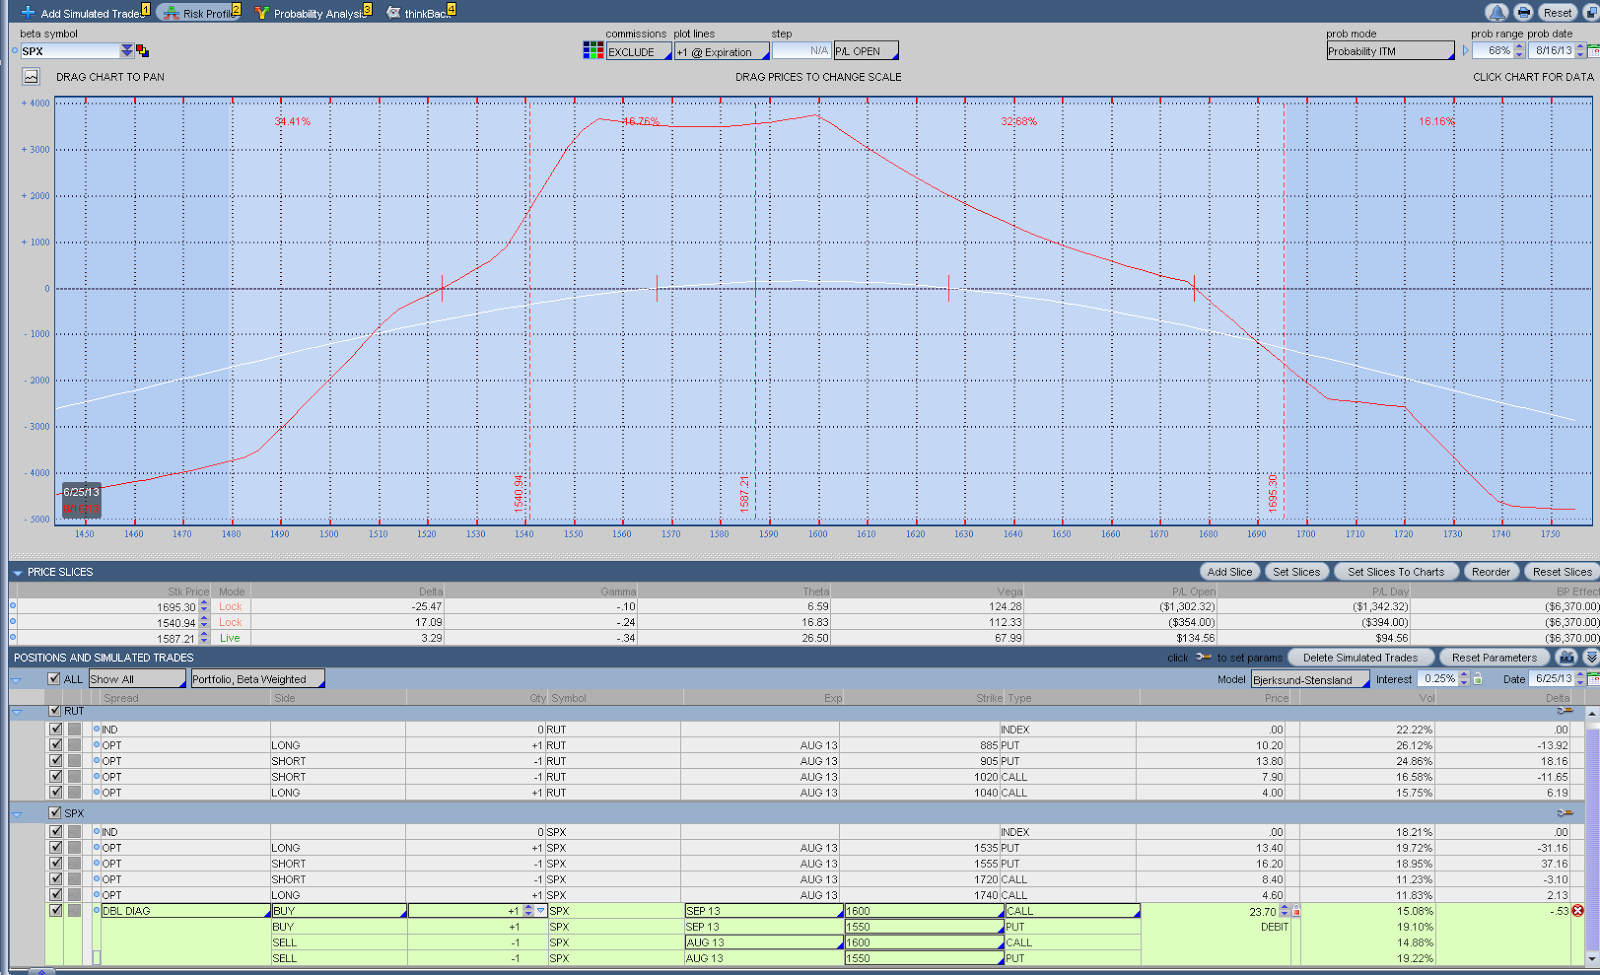Click the Reset Parameters button
The image size is (1600, 975).
click(1494, 657)
